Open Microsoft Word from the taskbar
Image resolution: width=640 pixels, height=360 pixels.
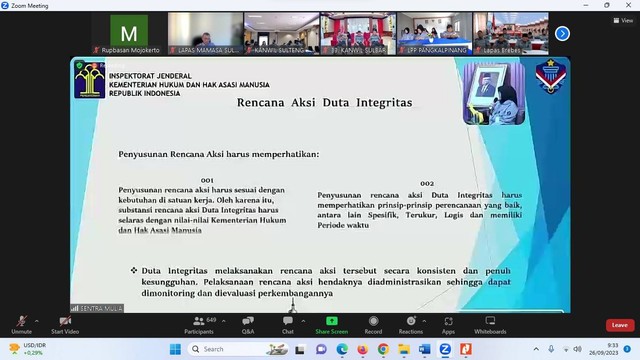click(x=424, y=349)
